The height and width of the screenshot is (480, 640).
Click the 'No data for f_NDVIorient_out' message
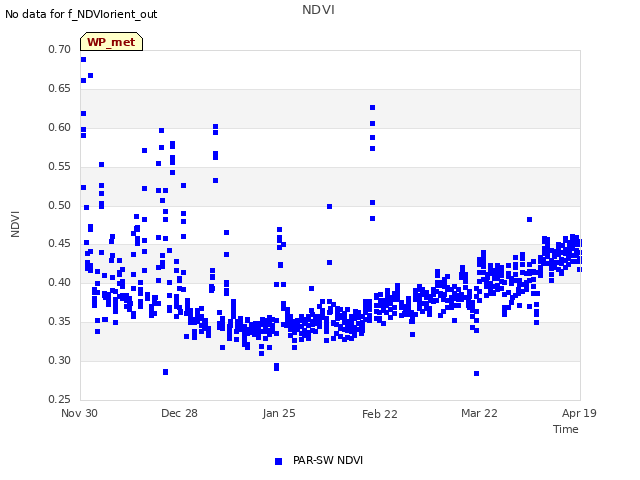[x=81, y=14]
